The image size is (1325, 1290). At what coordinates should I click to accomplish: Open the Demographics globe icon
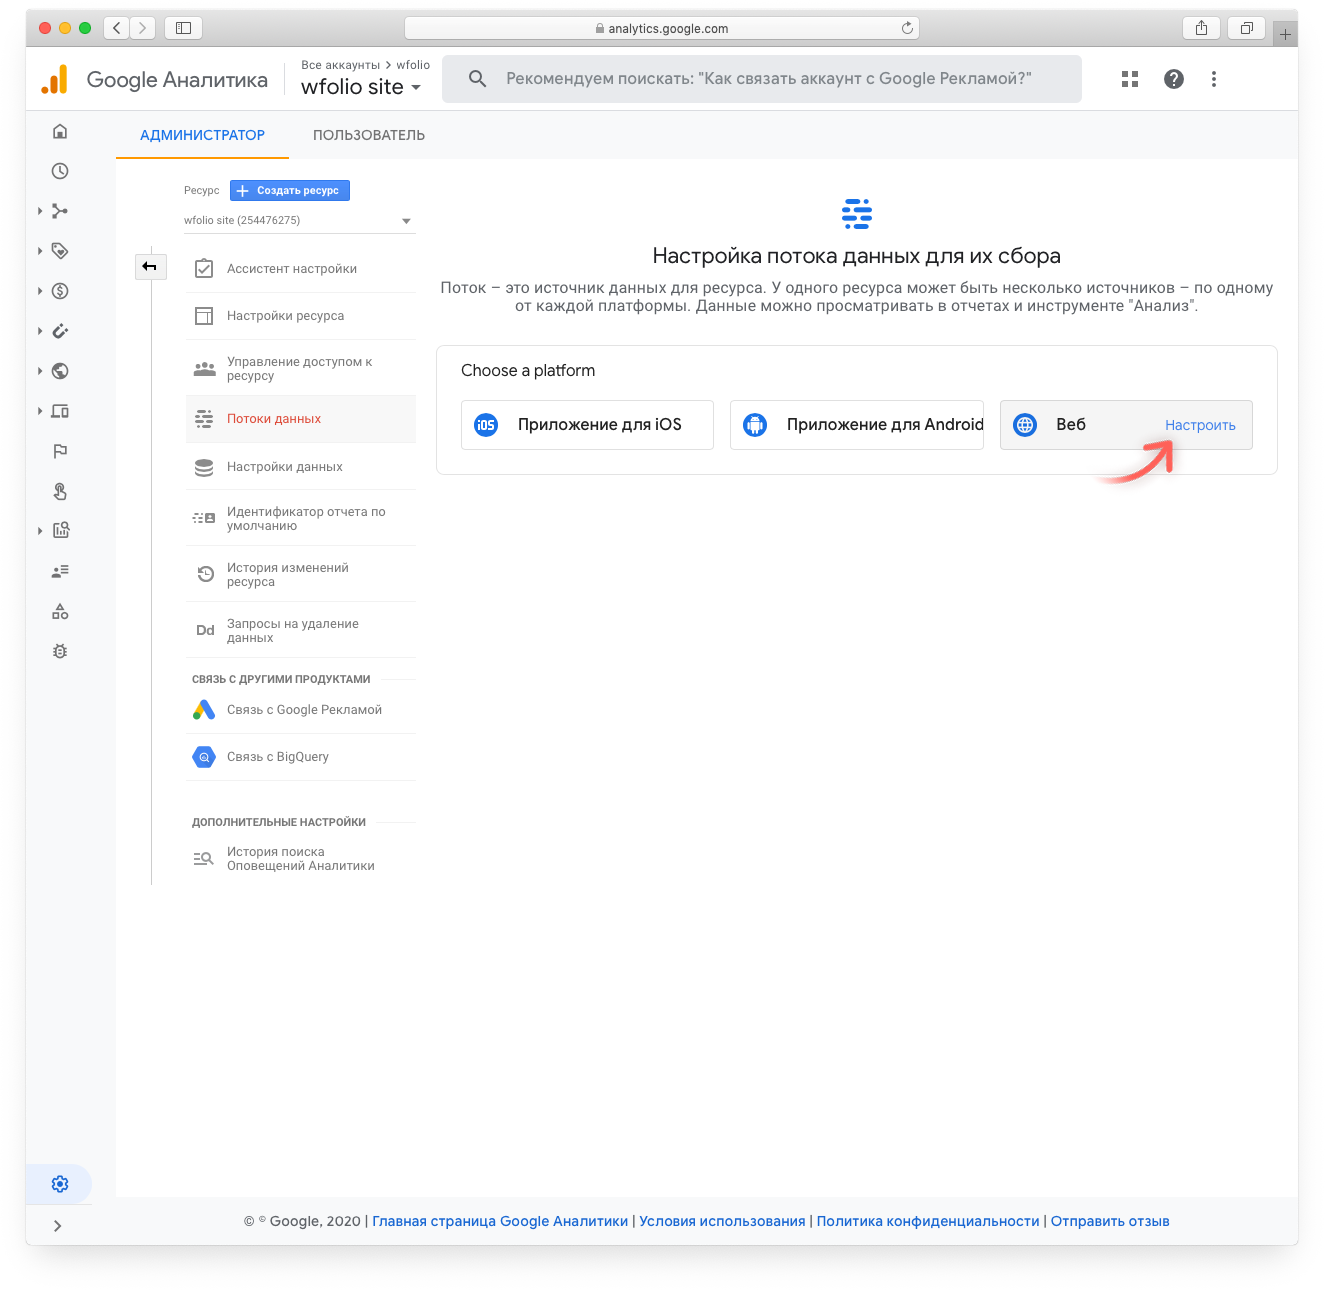click(x=60, y=371)
